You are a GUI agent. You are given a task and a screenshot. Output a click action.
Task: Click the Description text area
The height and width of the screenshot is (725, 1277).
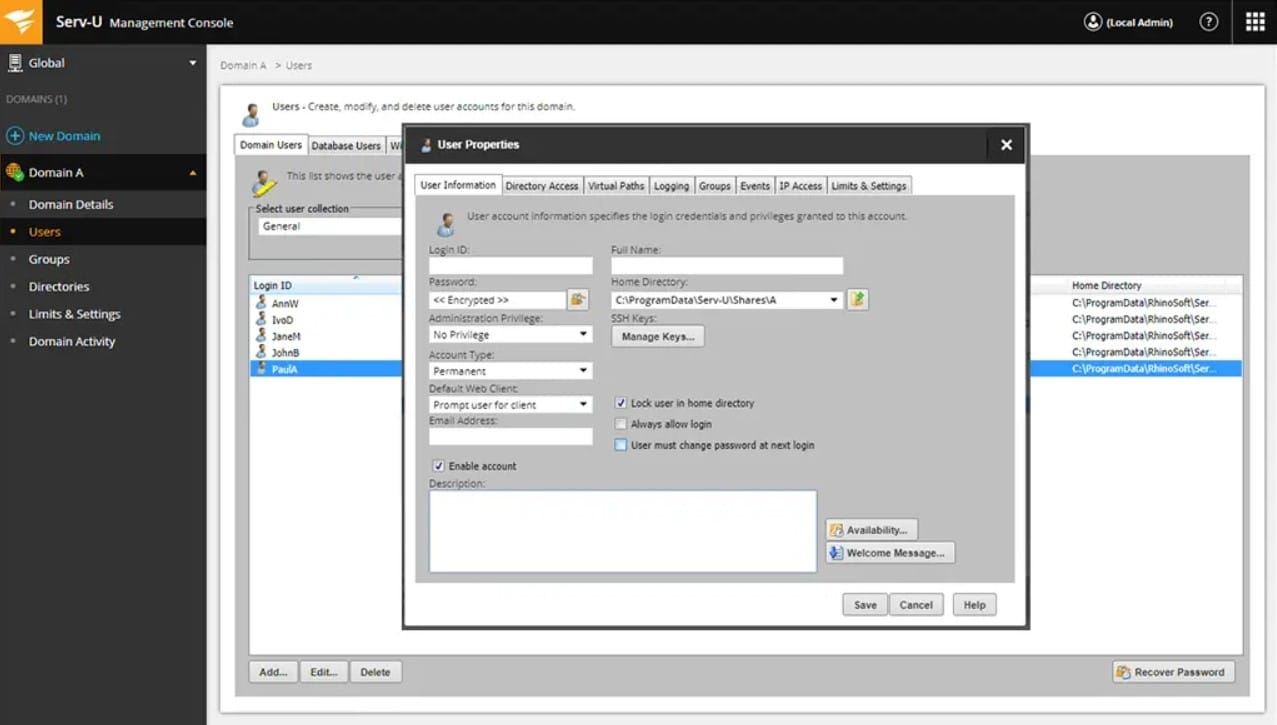click(x=623, y=531)
